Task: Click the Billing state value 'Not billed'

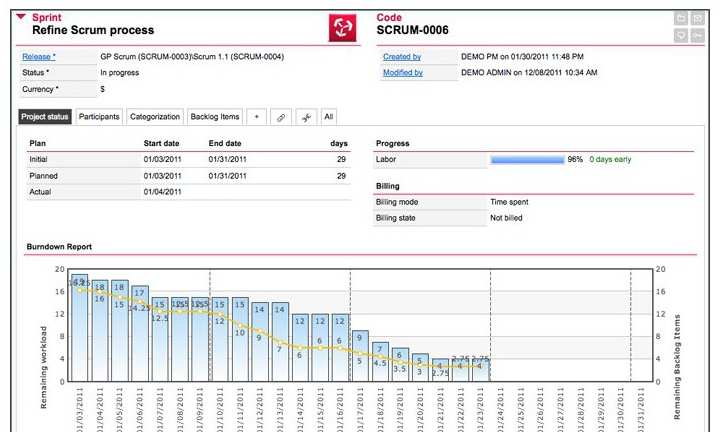Action: point(506,218)
